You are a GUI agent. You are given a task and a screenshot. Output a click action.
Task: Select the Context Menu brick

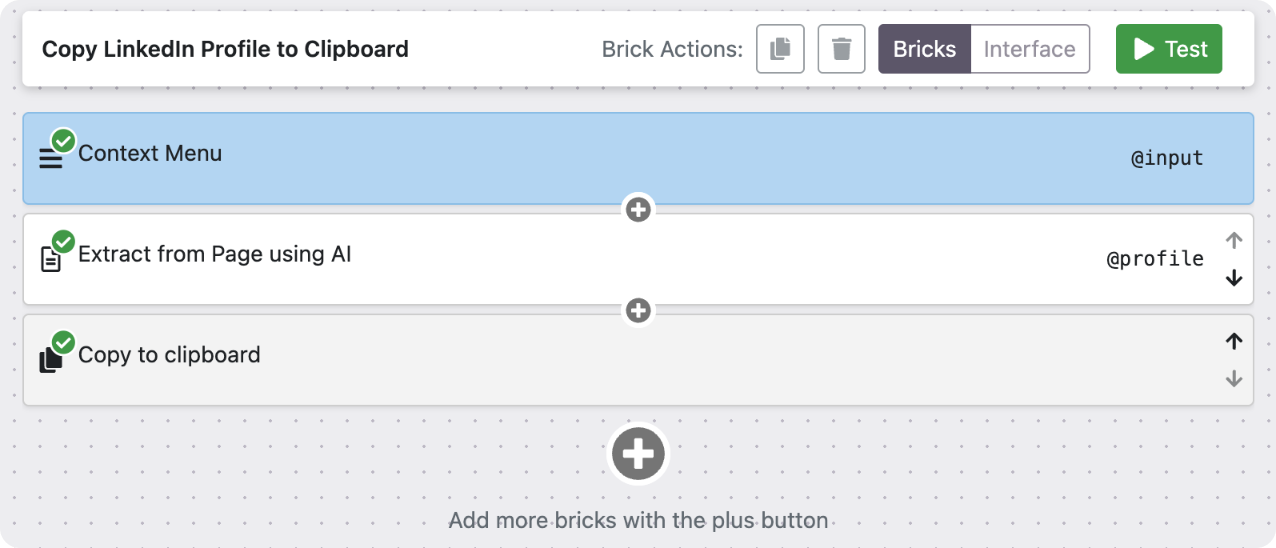click(x=600, y=158)
